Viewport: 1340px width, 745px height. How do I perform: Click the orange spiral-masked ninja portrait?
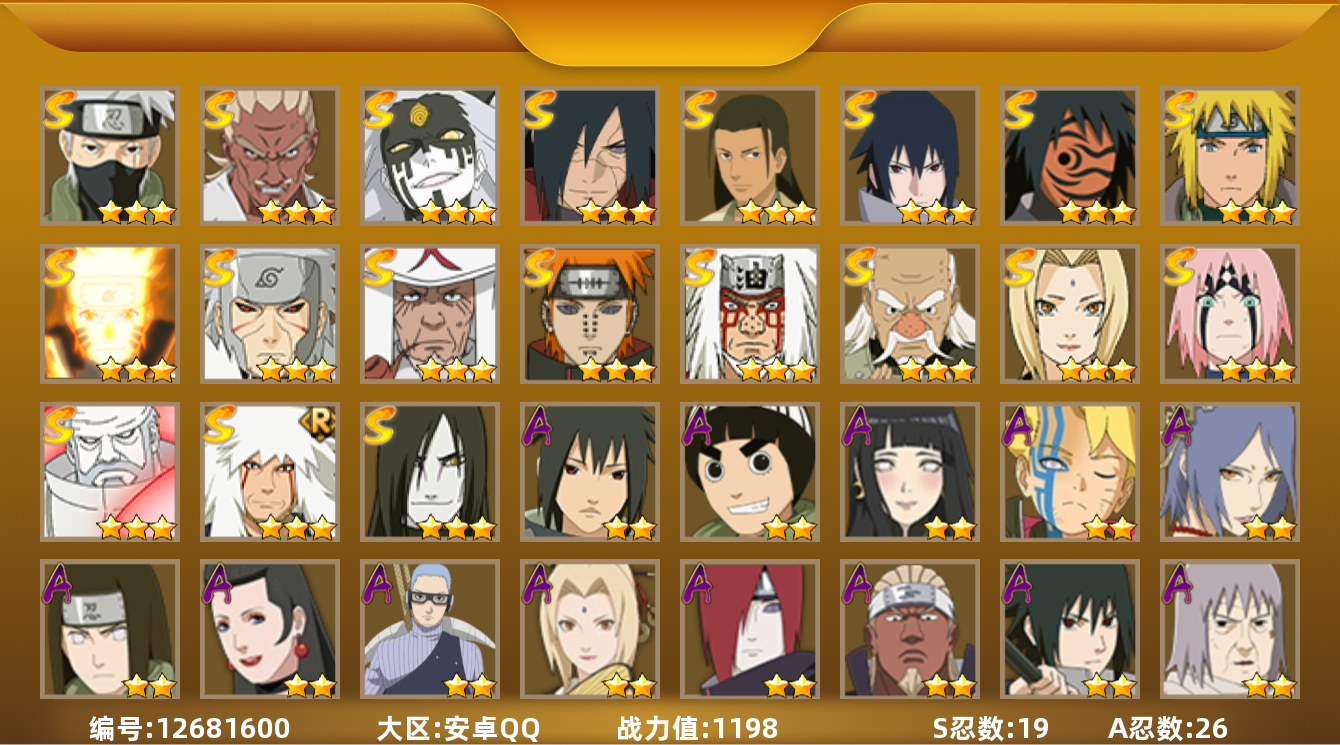point(1070,156)
